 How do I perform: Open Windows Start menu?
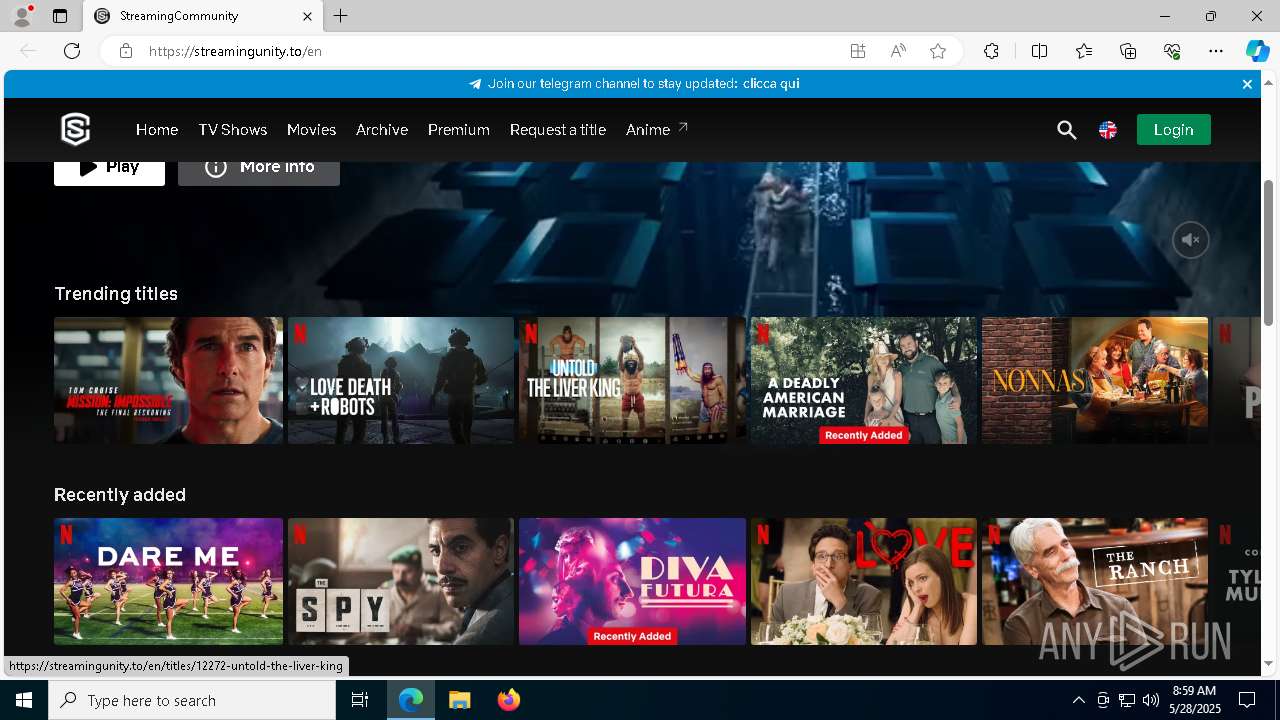(x=24, y=700)
